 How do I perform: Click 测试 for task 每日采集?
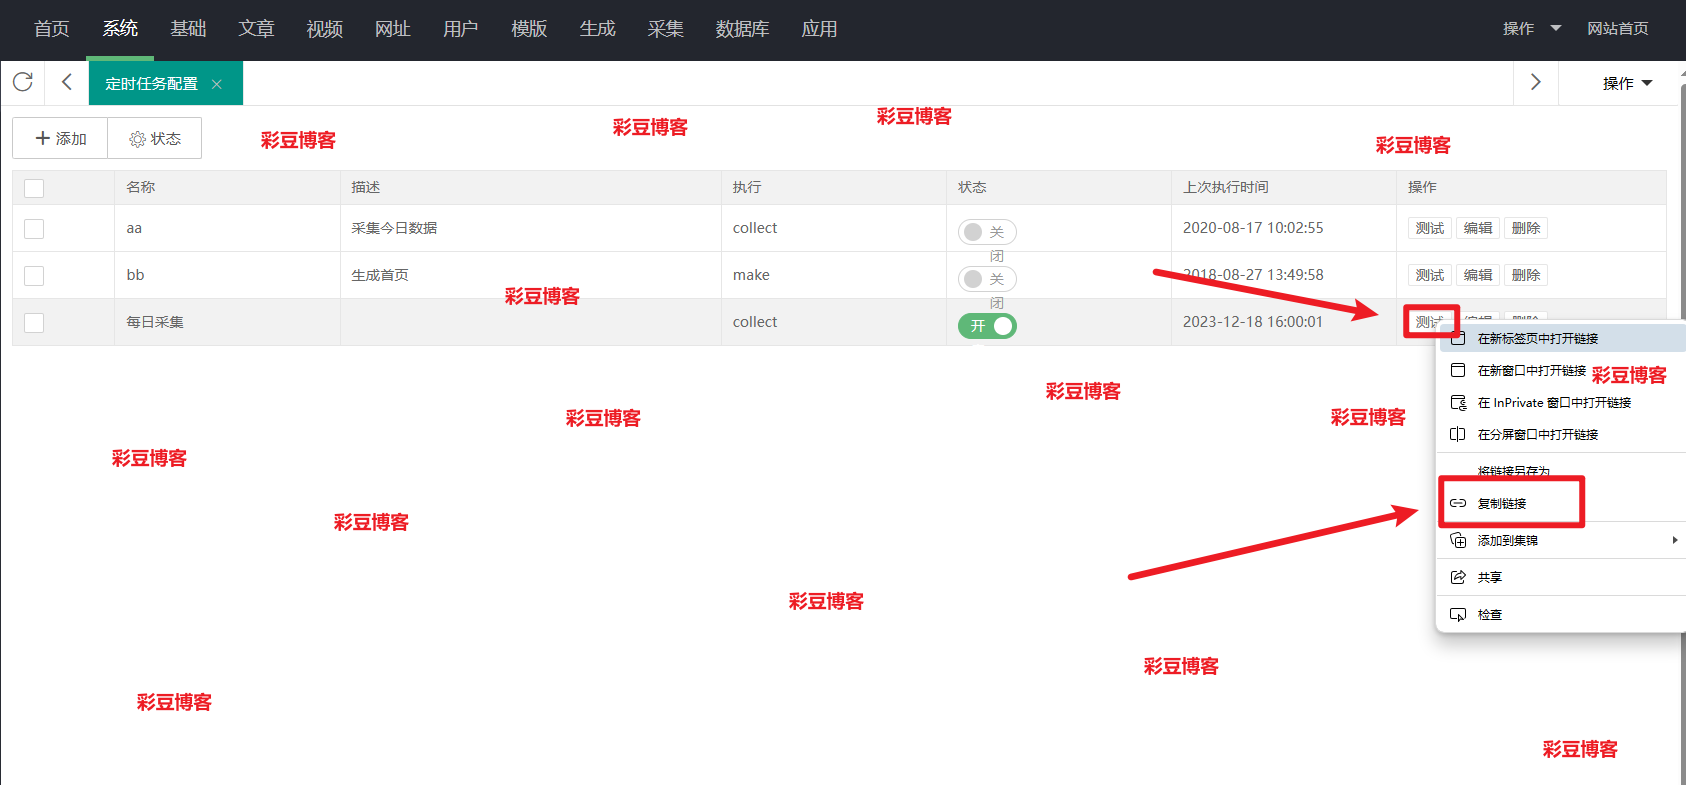pos(1430,322)
